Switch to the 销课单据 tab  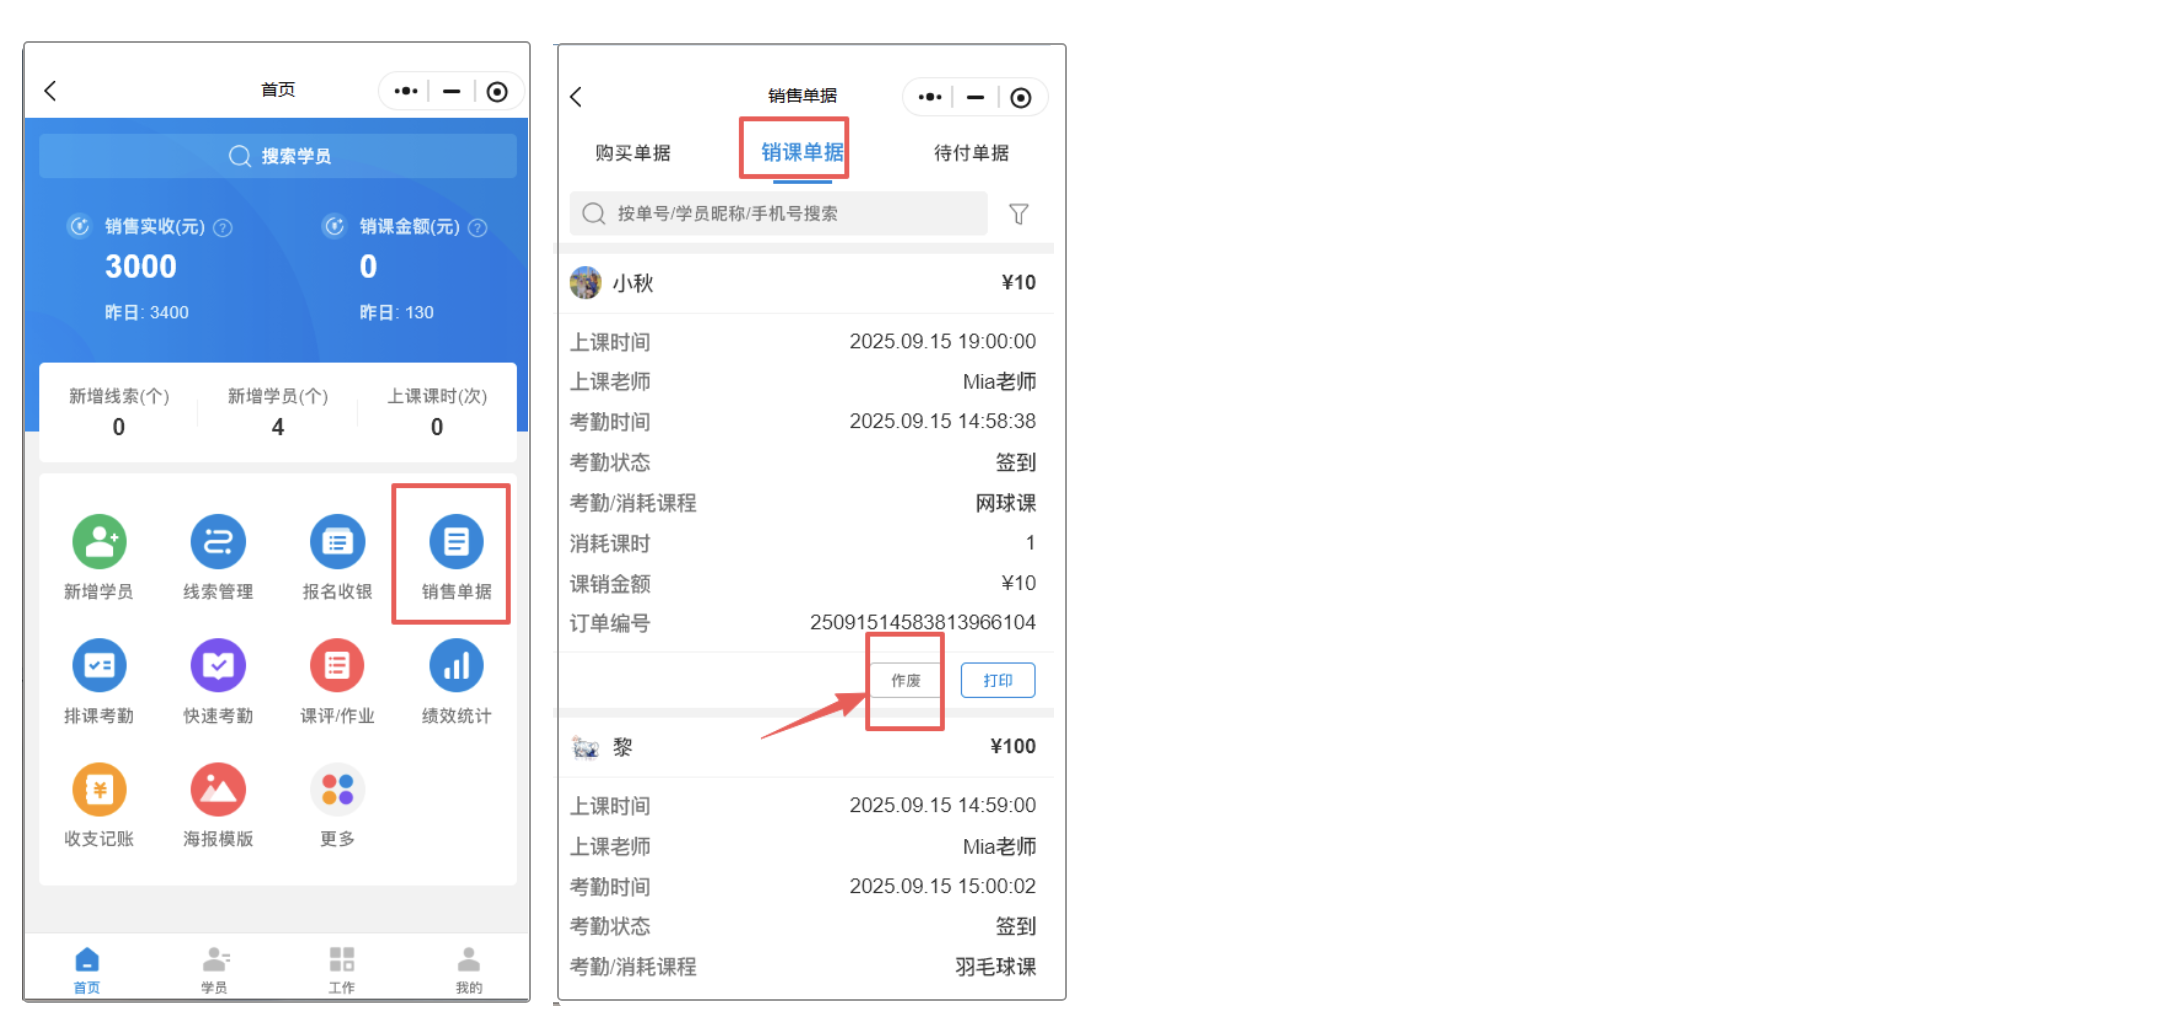[794, 152]
